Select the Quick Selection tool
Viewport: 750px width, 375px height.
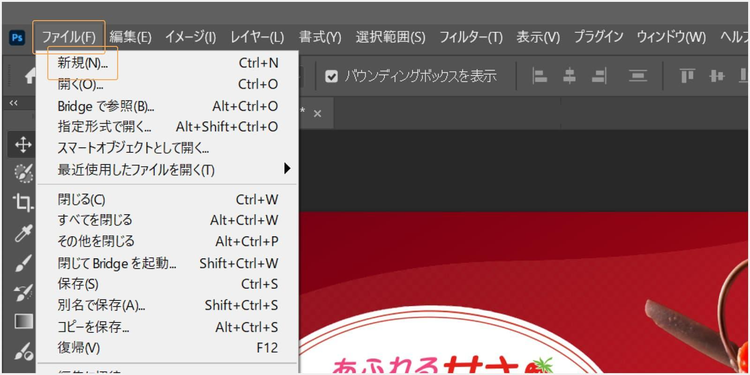coord(23,173)
